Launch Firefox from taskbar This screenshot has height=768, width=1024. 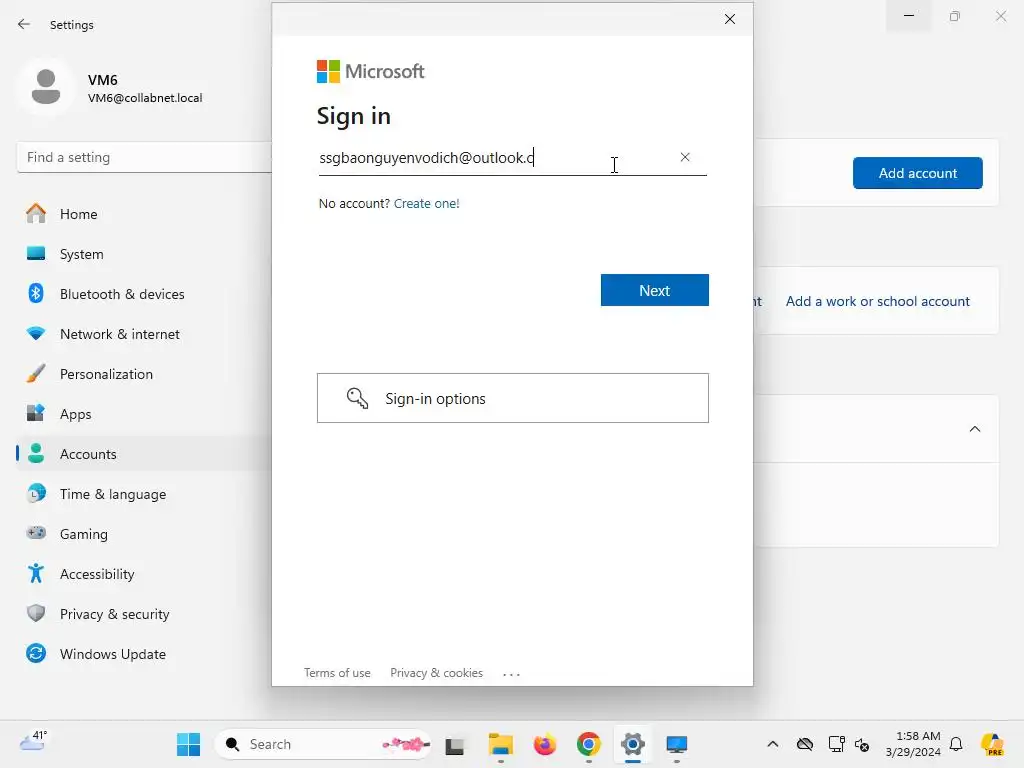coord(545,744)
